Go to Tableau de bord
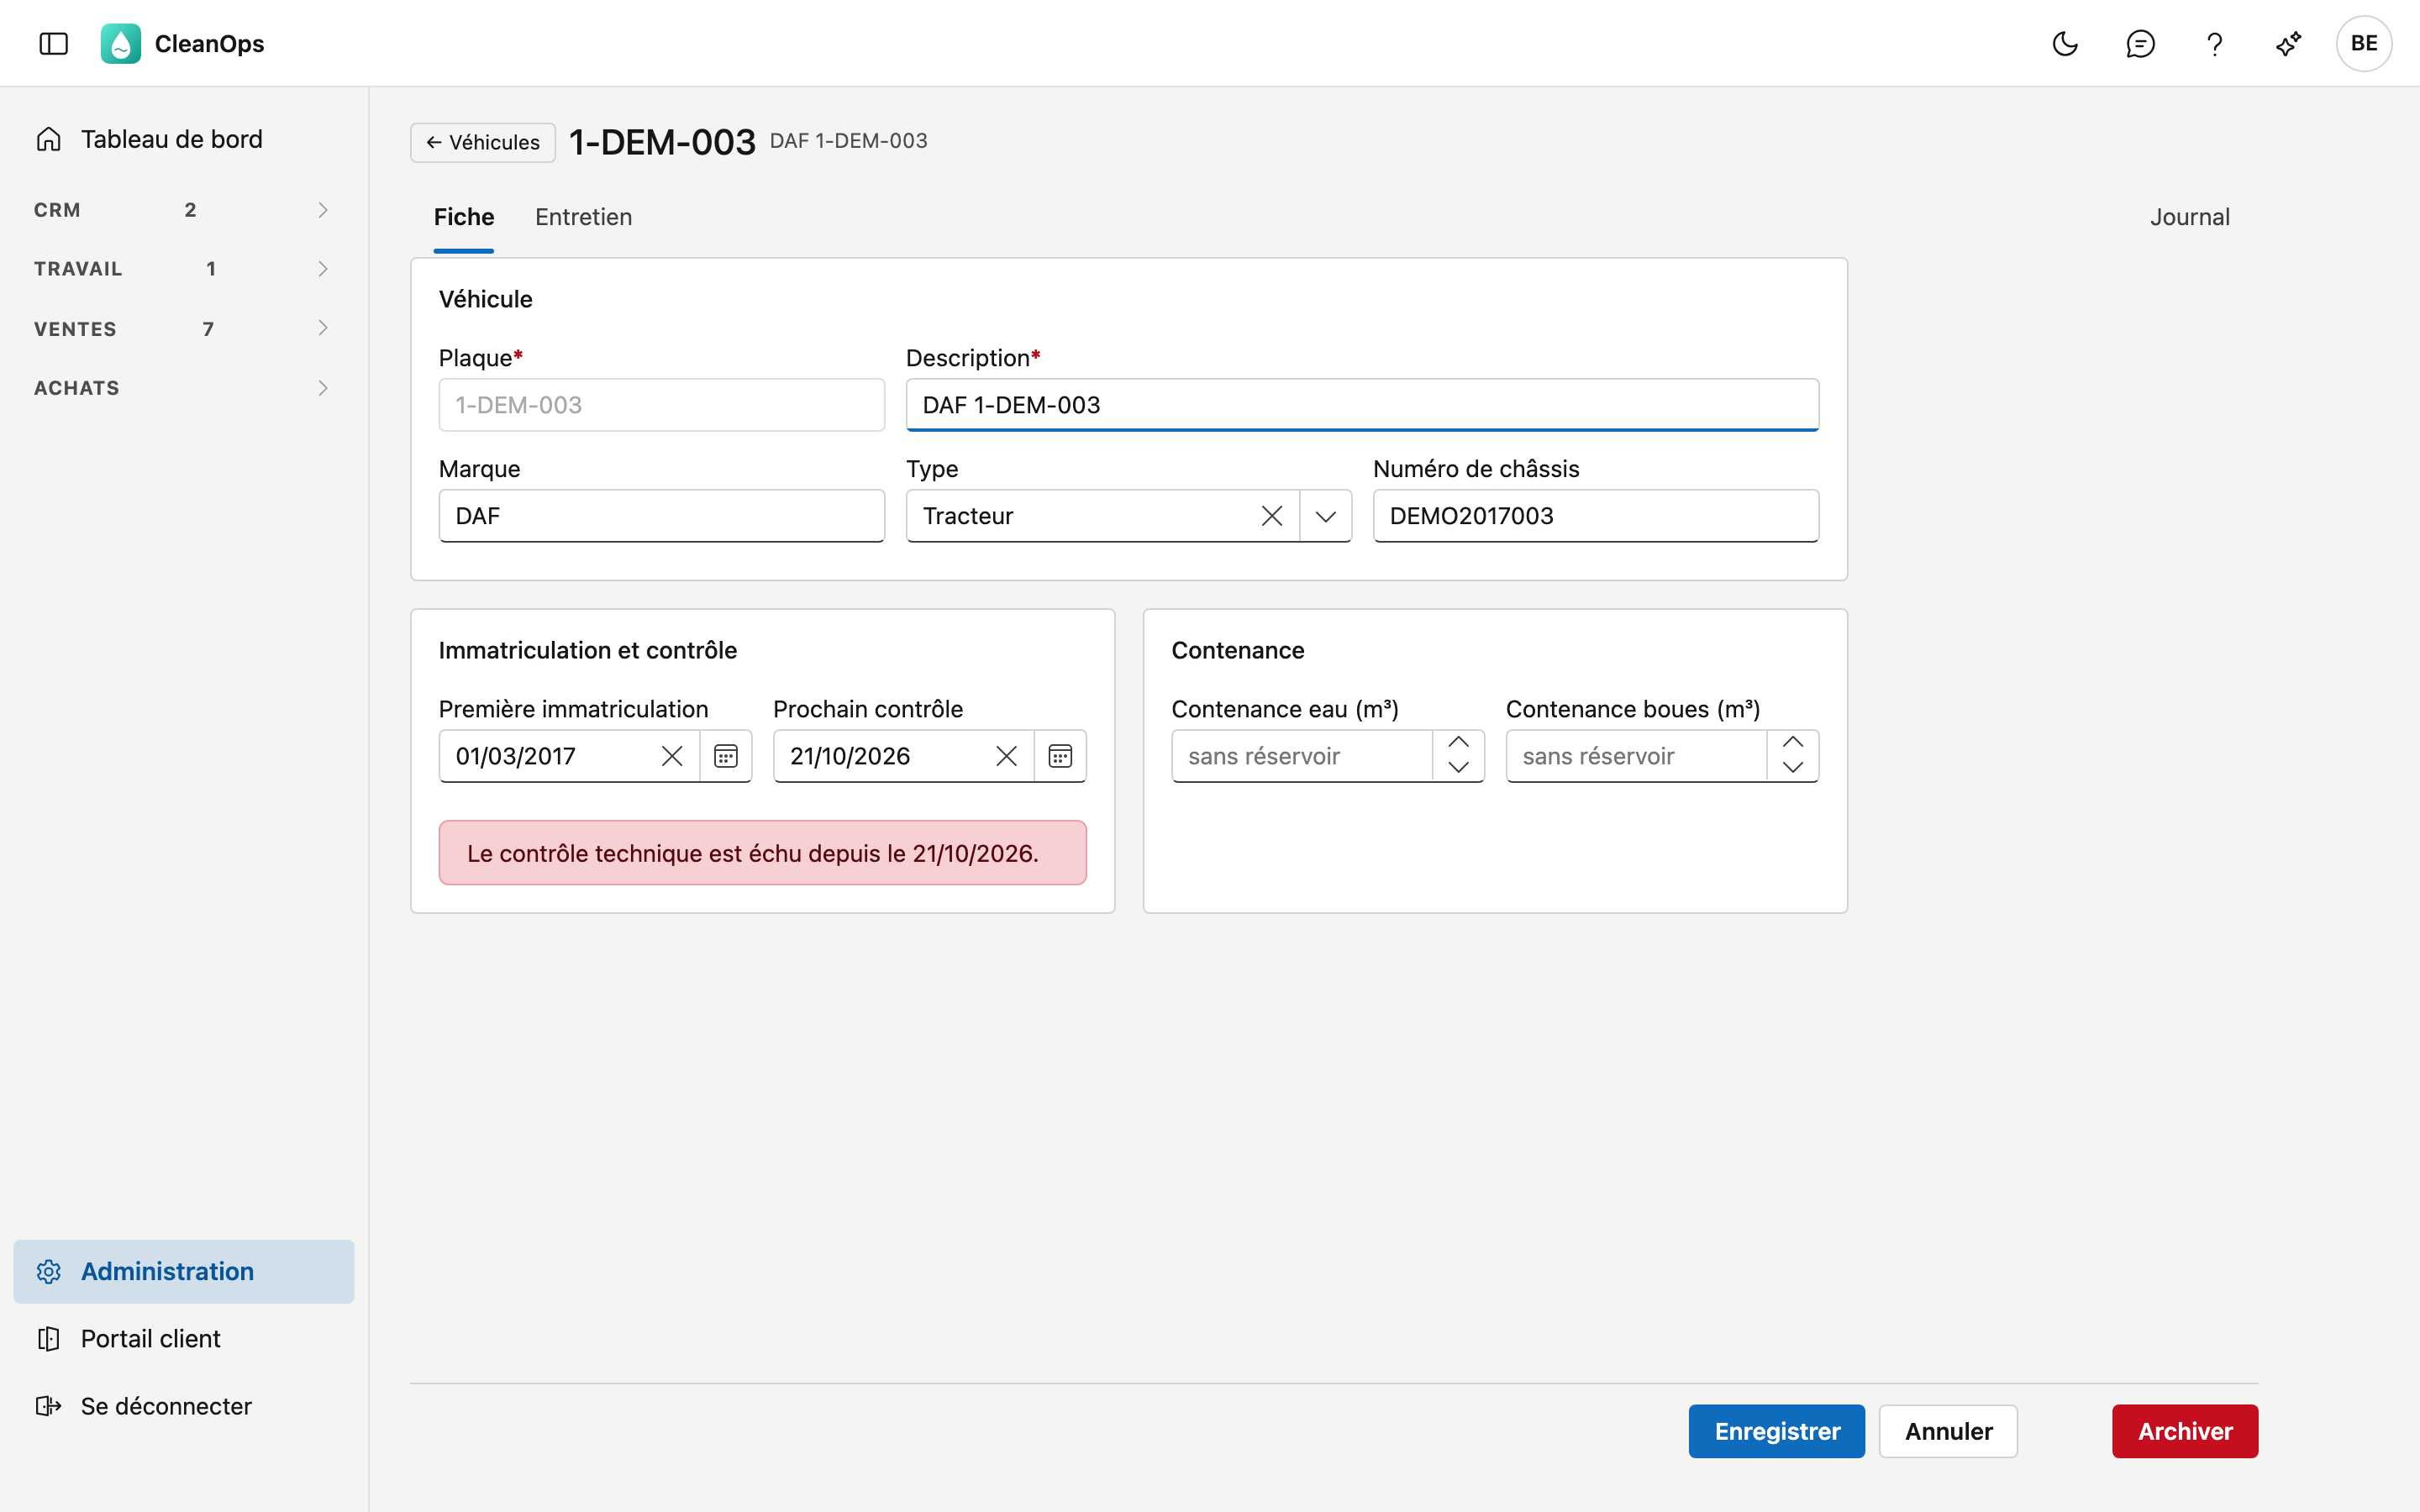The image size is (2420, 1512). (184, 139)
